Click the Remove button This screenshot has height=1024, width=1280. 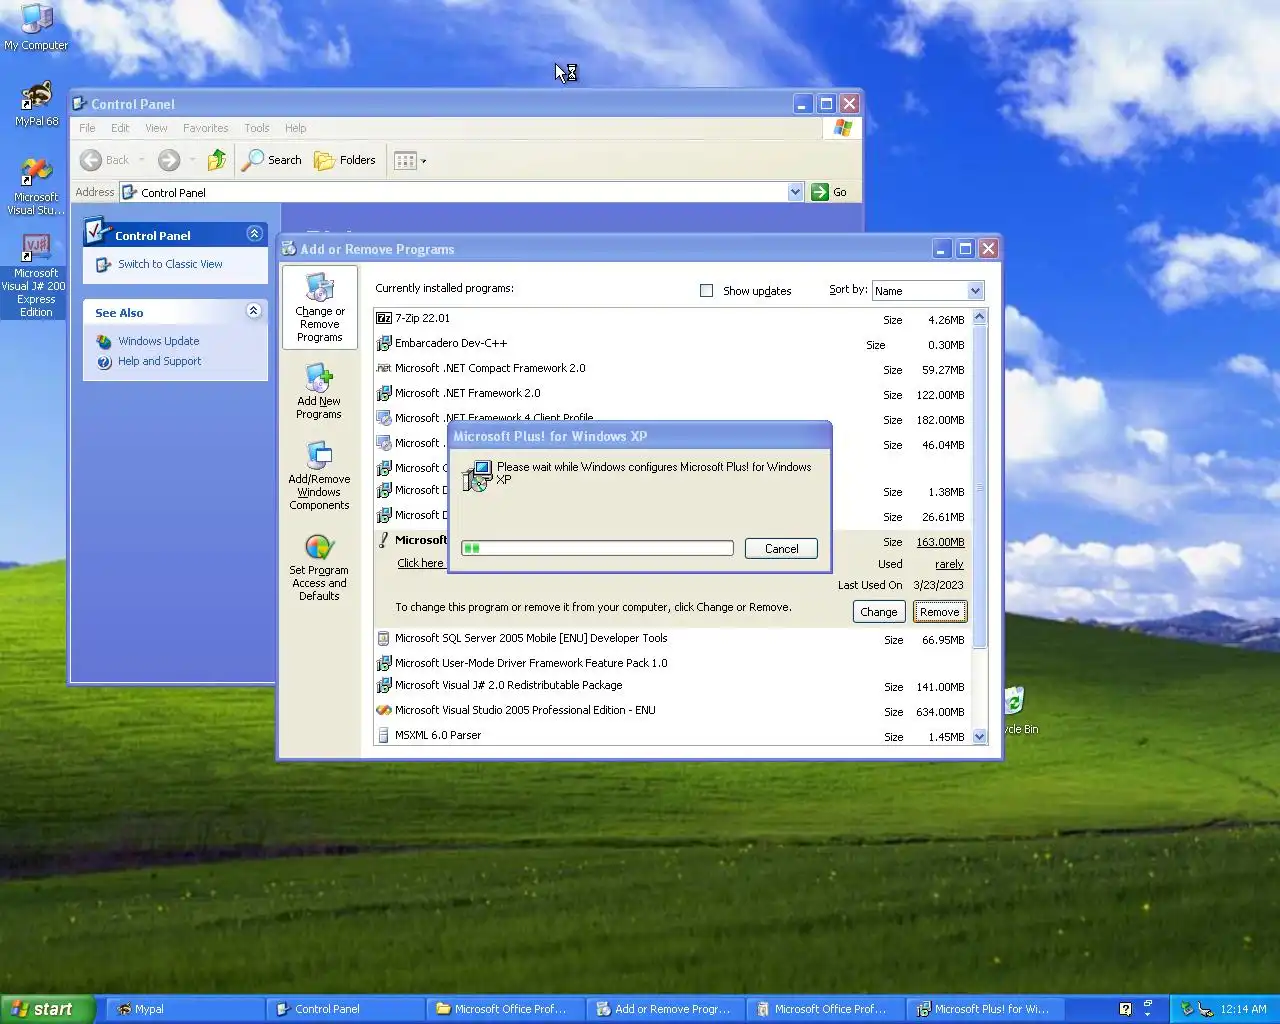point(940,612)
